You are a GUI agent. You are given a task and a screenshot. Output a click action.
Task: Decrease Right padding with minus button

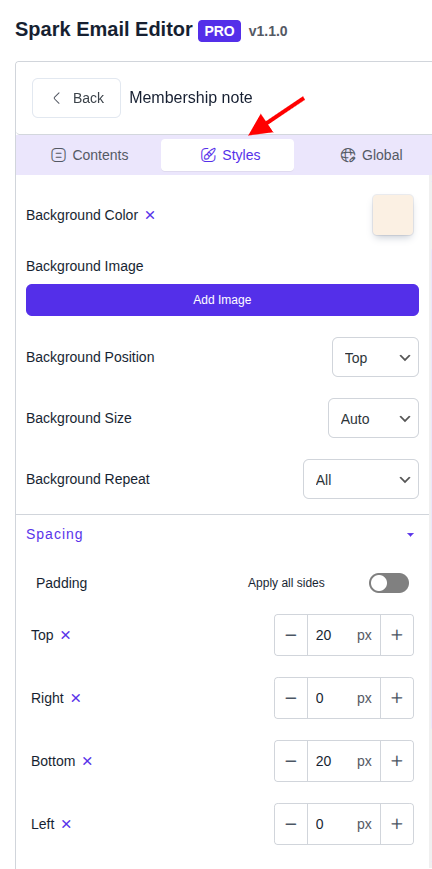[x=291, y=698]
